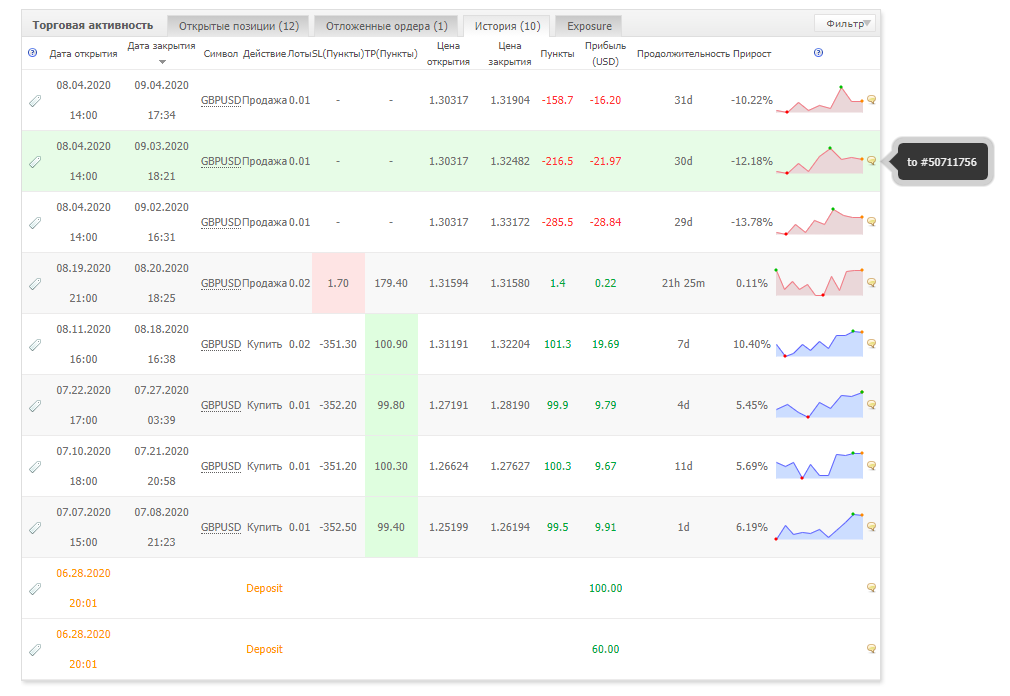
Task: Click mini chart of 5.69% trade
Action: click(x=819, y=466)
